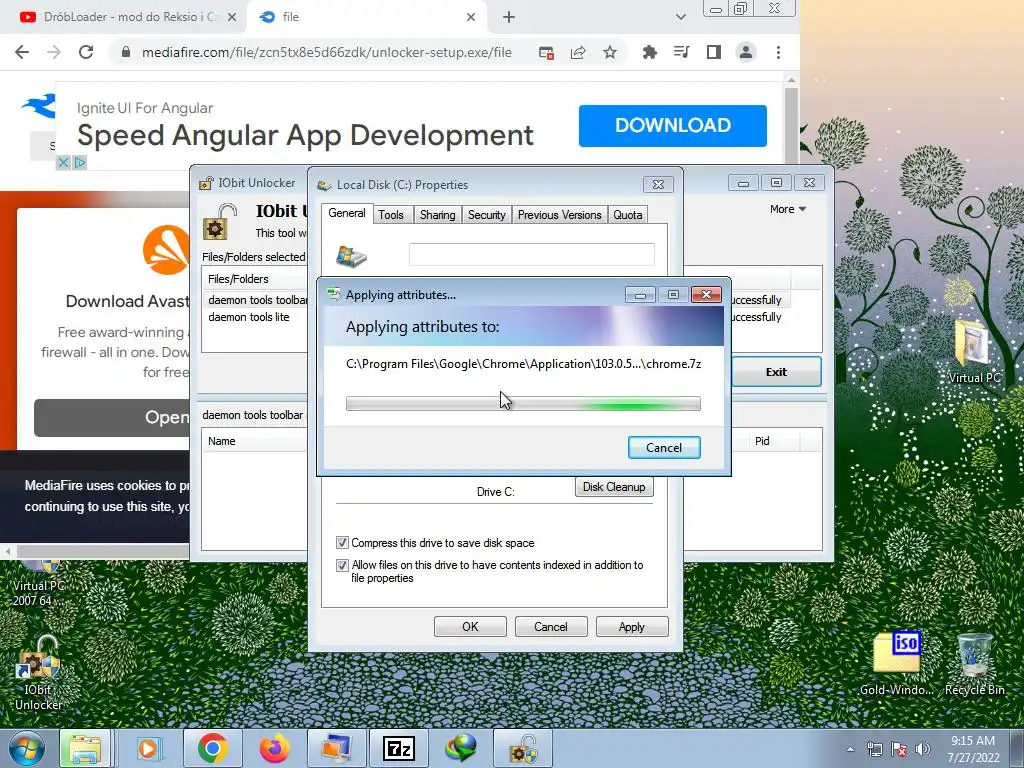Viewport: 1024px width, 768px height.
Task: Click the AdChoices triangle icon
Action: pos(80,163)
